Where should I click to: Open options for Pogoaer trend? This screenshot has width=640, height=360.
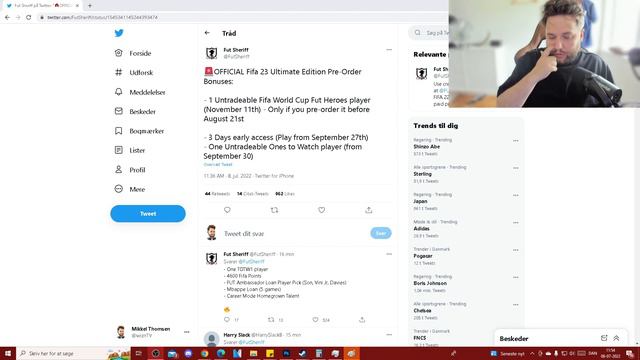click(516, 250)
